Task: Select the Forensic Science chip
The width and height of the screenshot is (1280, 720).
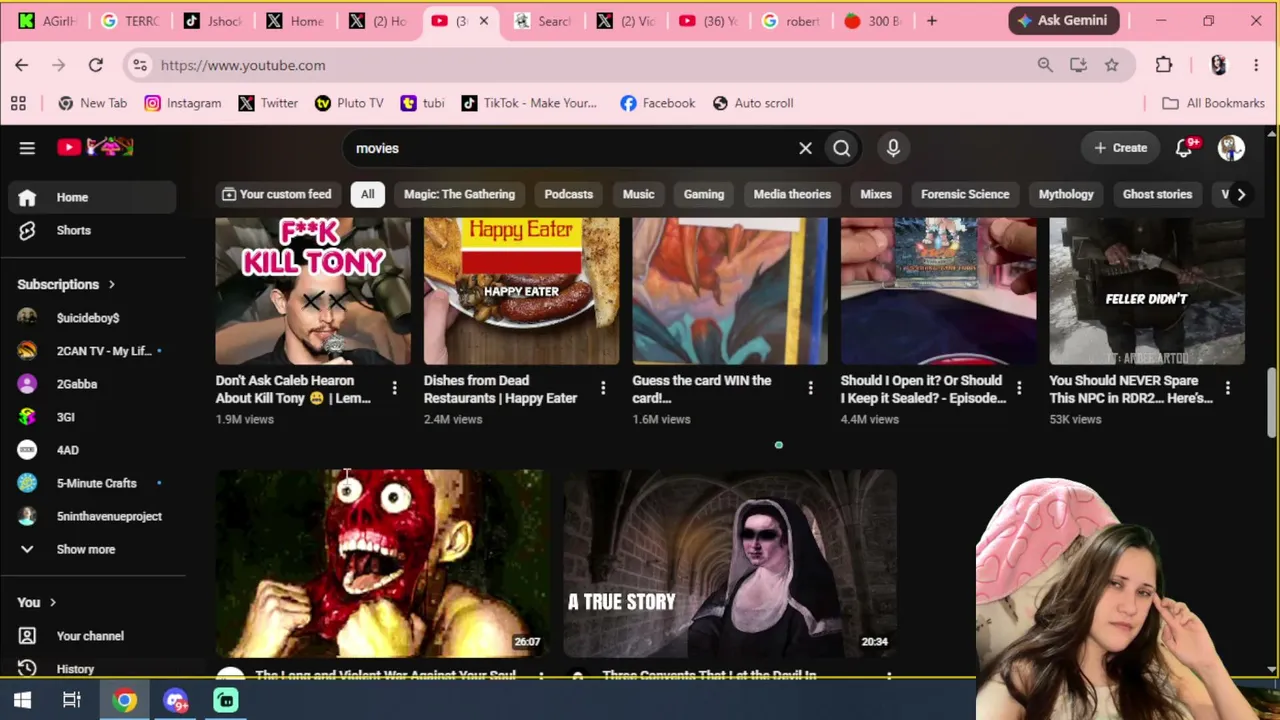Action: 965,195
